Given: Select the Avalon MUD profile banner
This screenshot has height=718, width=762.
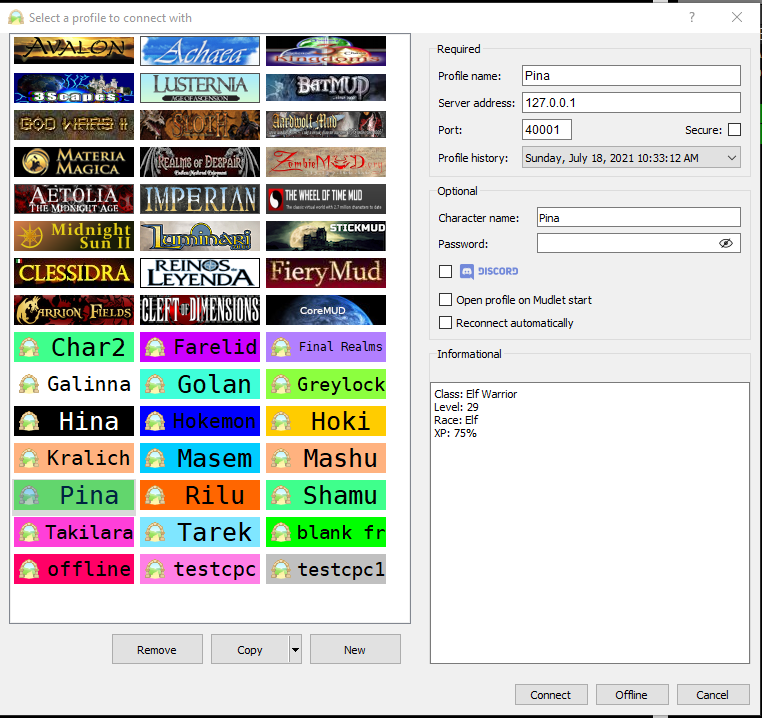Looking at the screenshot, I should coord(74,50).
